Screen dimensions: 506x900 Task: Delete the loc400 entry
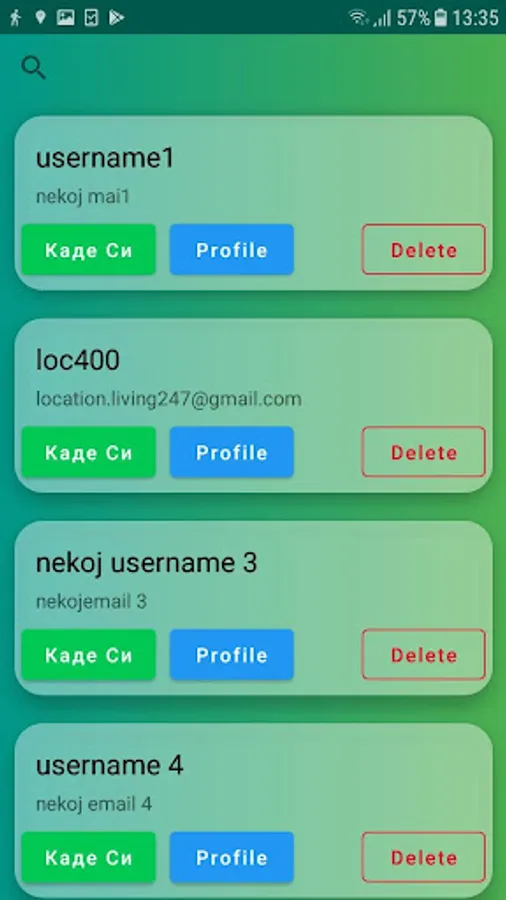424,452
